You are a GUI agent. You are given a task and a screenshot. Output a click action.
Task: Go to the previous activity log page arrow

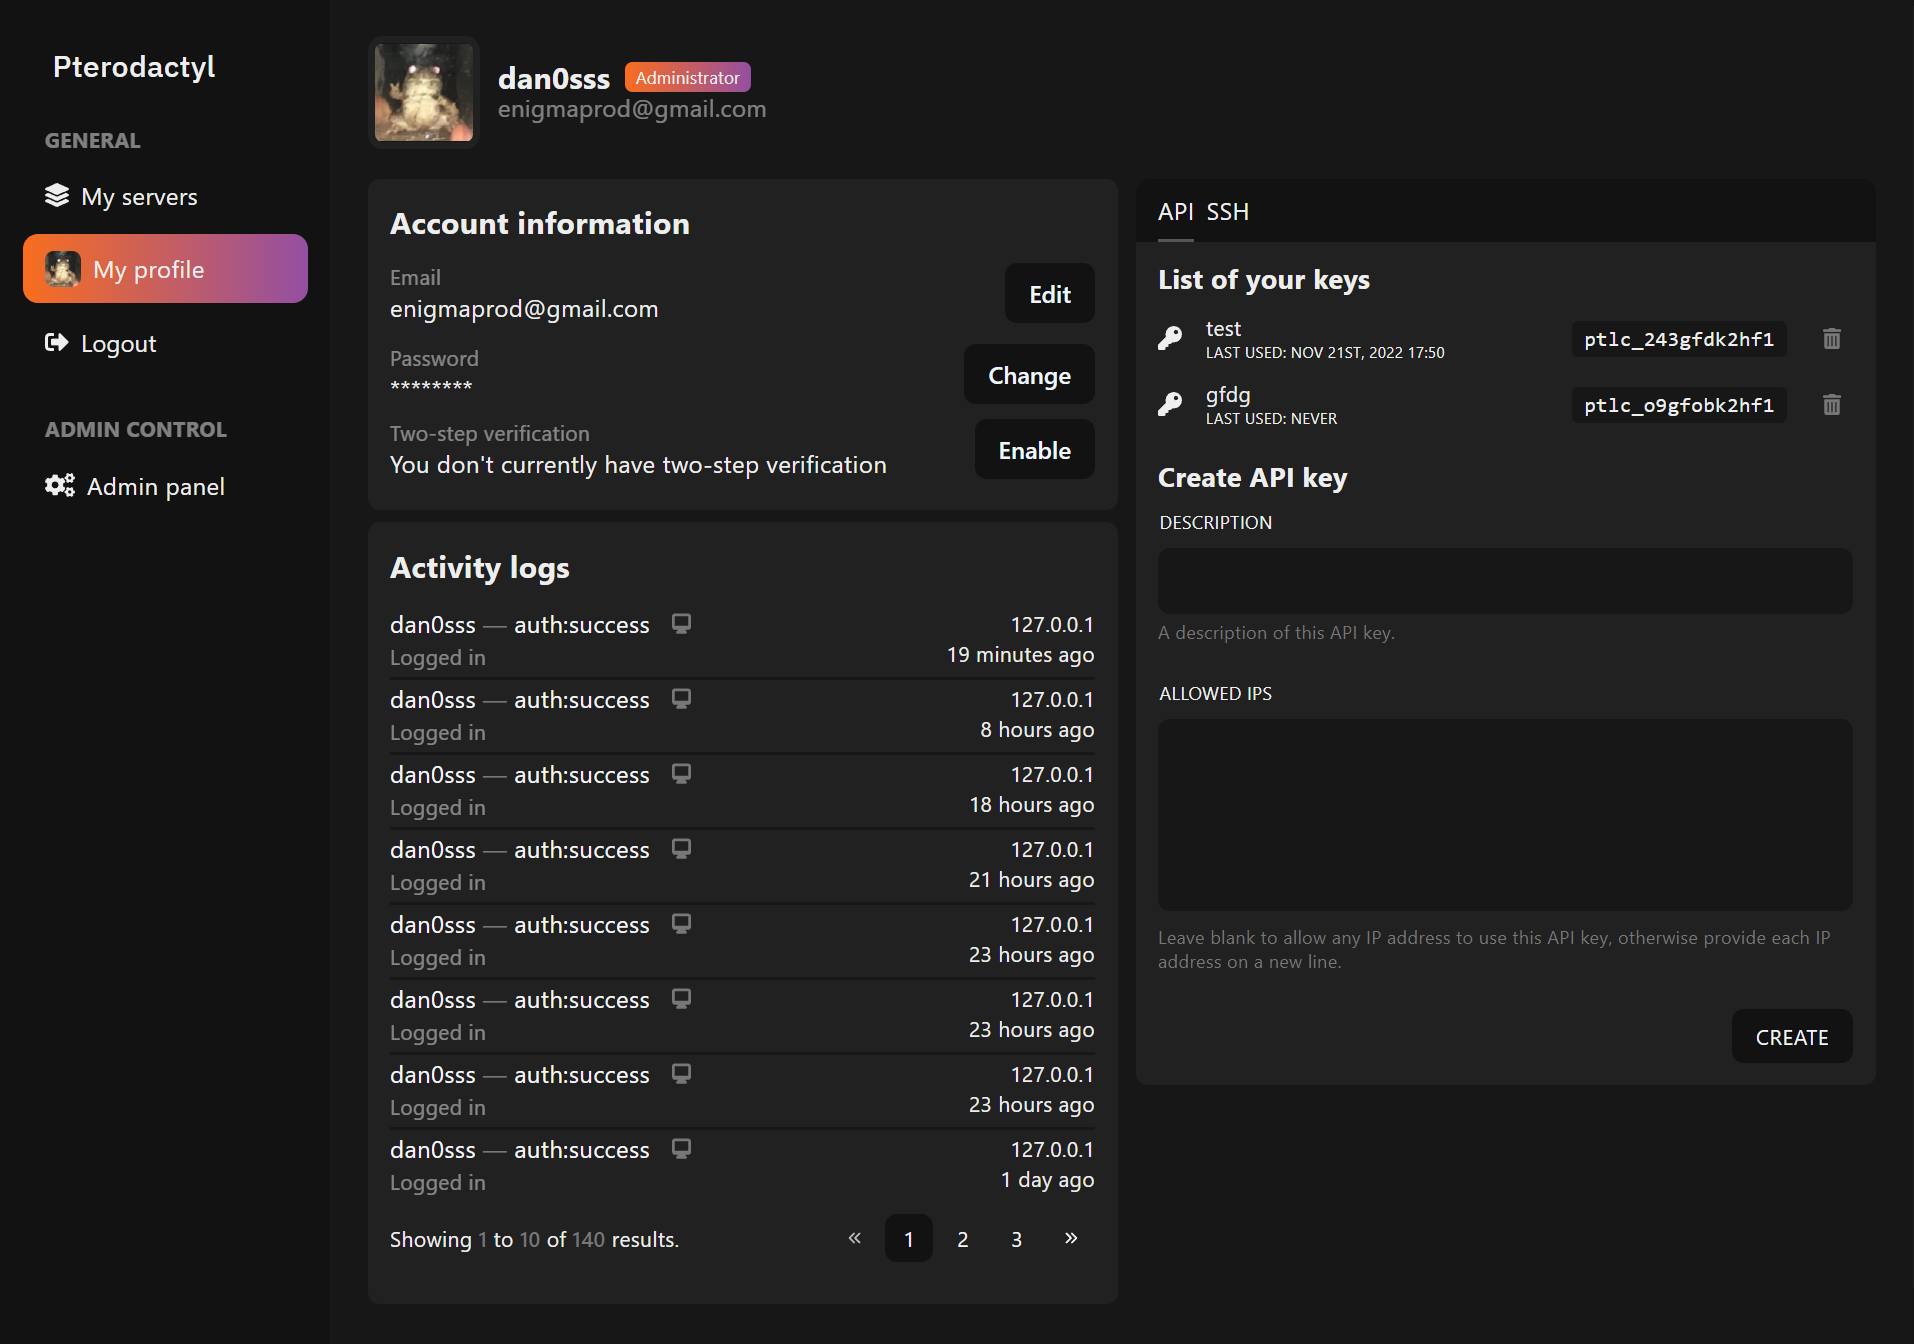[x=854, y=1239]
